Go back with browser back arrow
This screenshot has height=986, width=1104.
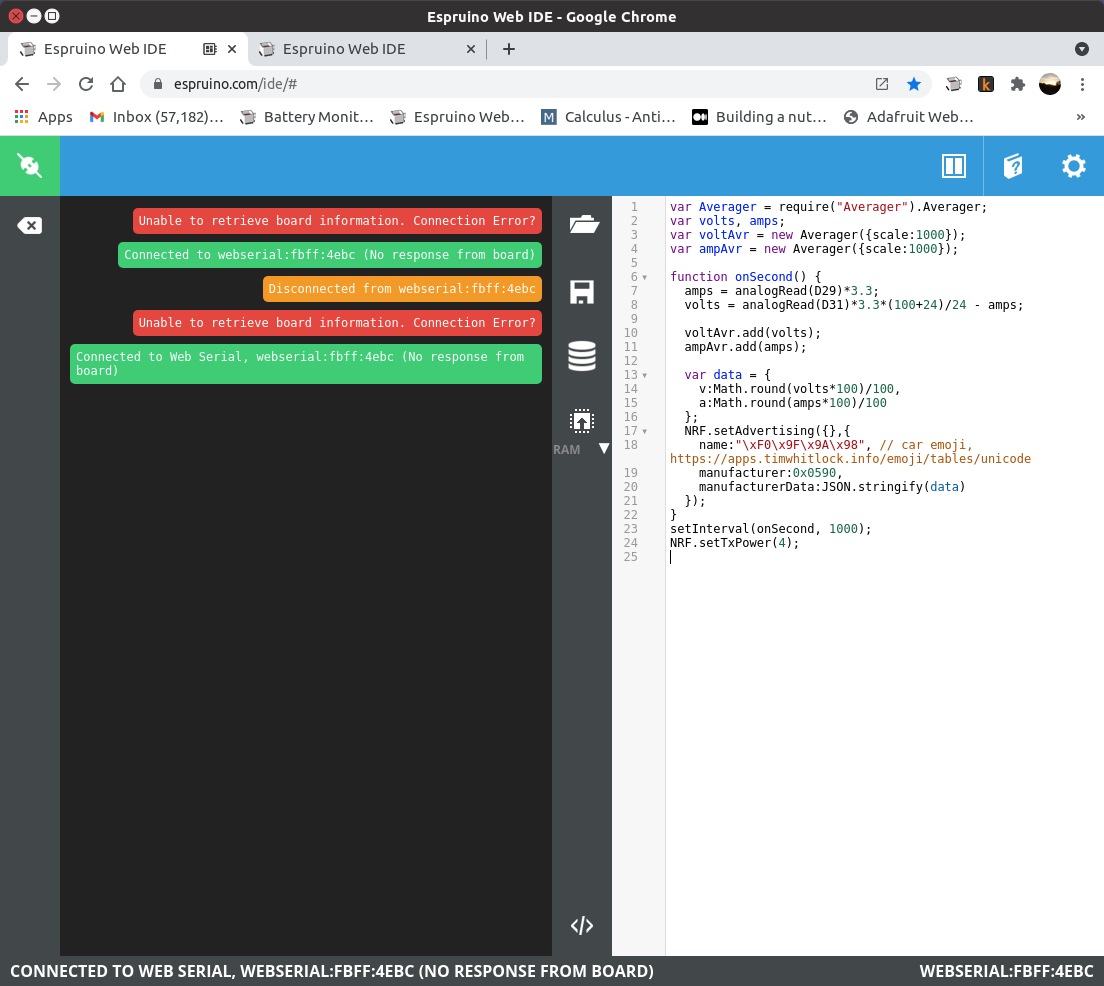(22, 85)
